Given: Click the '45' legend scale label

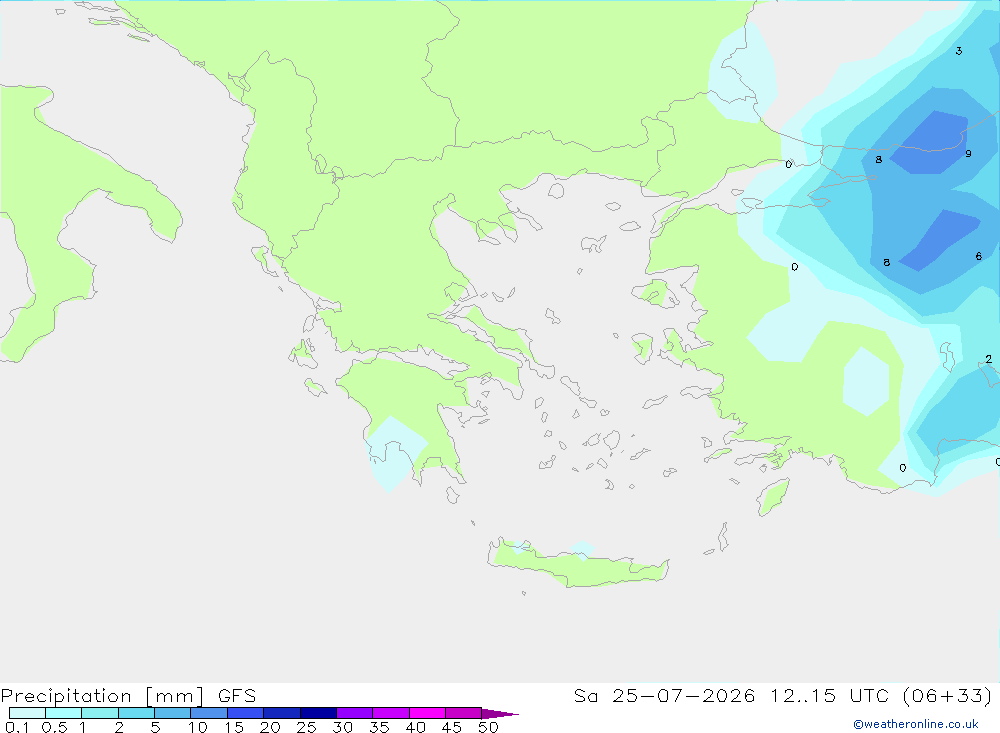Looking at the screenshot, I should click(x=452, y=727).
